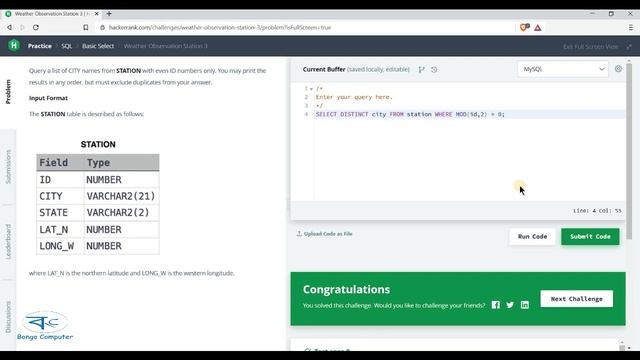640x360 pixels.
Task: Click the 'Enter your query here.' comment line
Action: [x=354, y=97]
